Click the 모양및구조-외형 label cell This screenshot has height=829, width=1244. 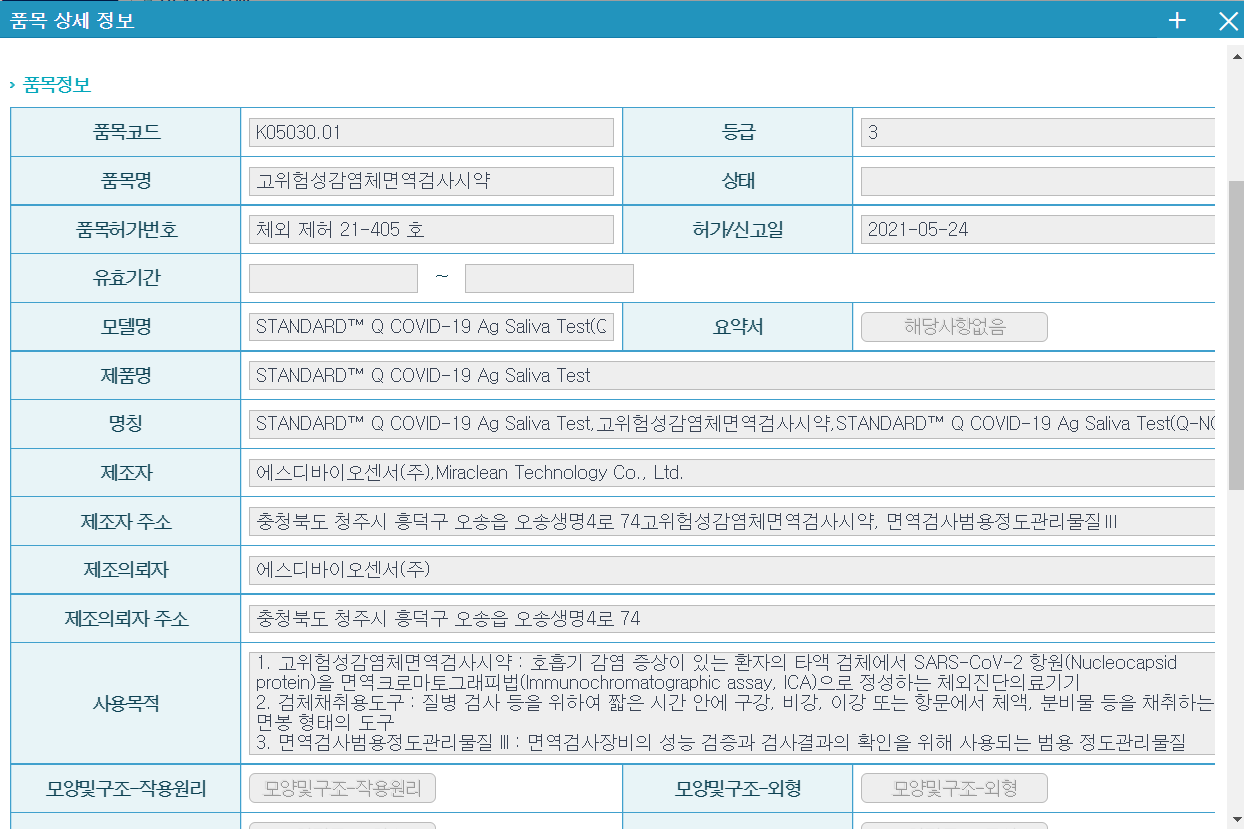point(739,789)
